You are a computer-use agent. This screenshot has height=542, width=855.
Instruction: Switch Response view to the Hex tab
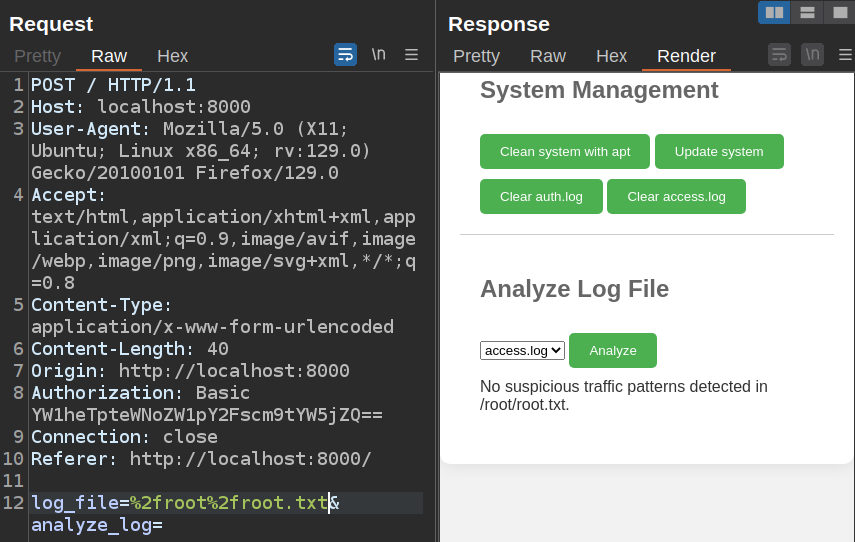pyautogui.click(x=611, y=56)
